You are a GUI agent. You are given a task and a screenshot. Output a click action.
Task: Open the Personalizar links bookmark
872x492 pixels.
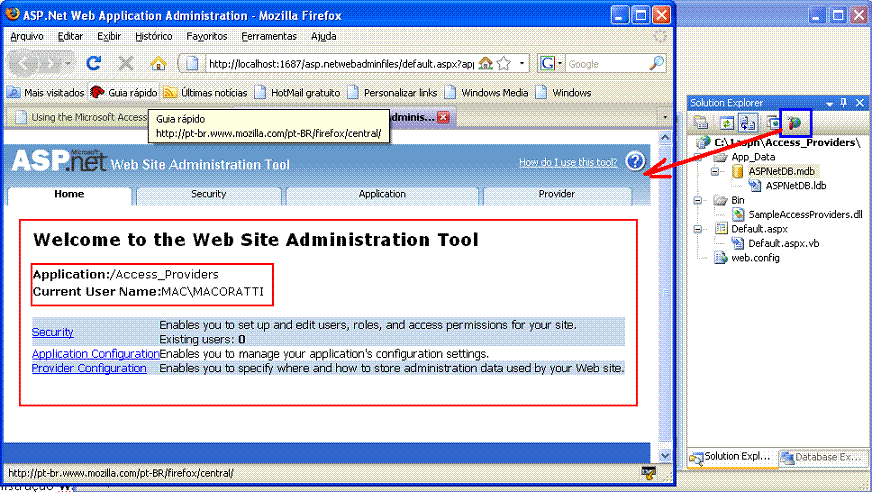[392, 92]
